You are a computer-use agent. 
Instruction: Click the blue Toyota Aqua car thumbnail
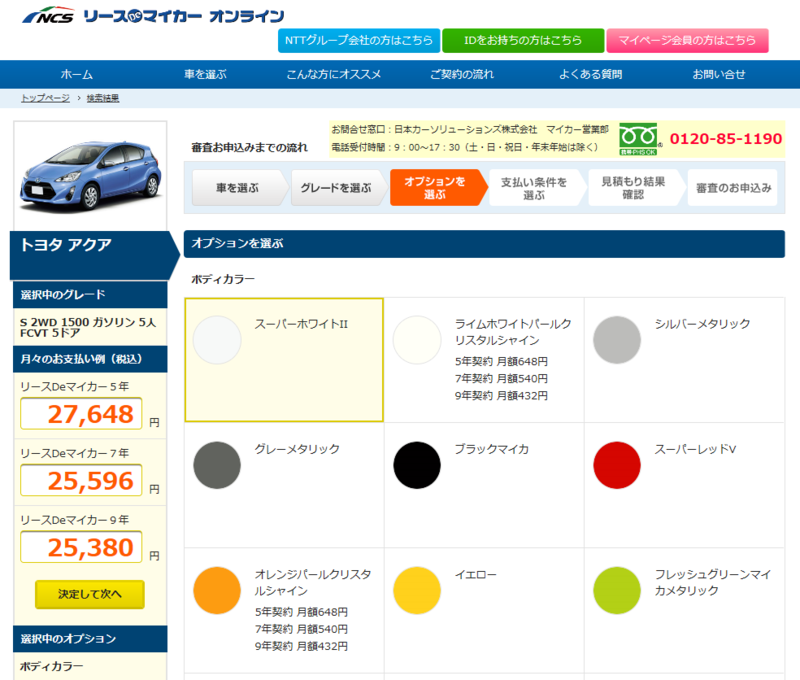tap(88, 170)
